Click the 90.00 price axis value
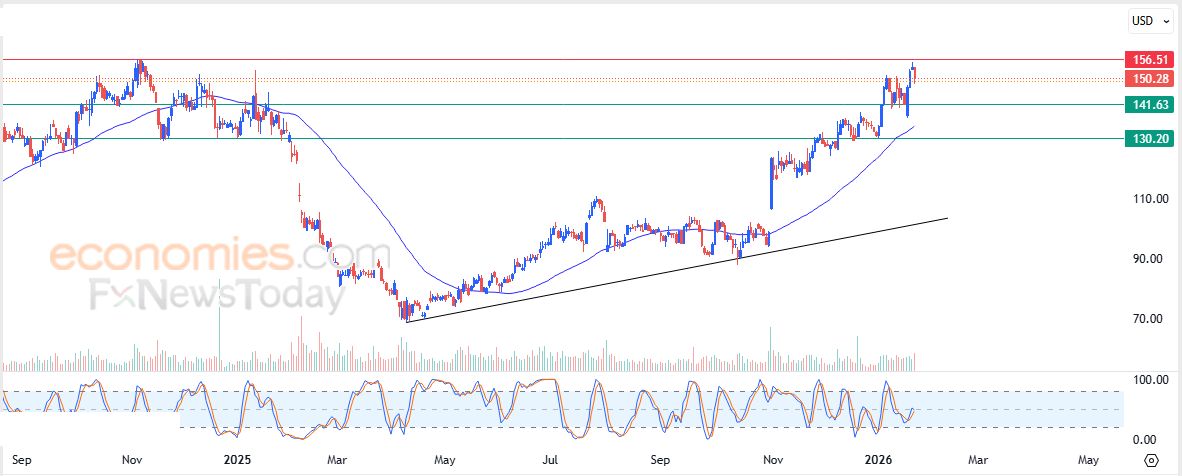The width and height of the screenshot is (1182, 476). point(1148,259)
